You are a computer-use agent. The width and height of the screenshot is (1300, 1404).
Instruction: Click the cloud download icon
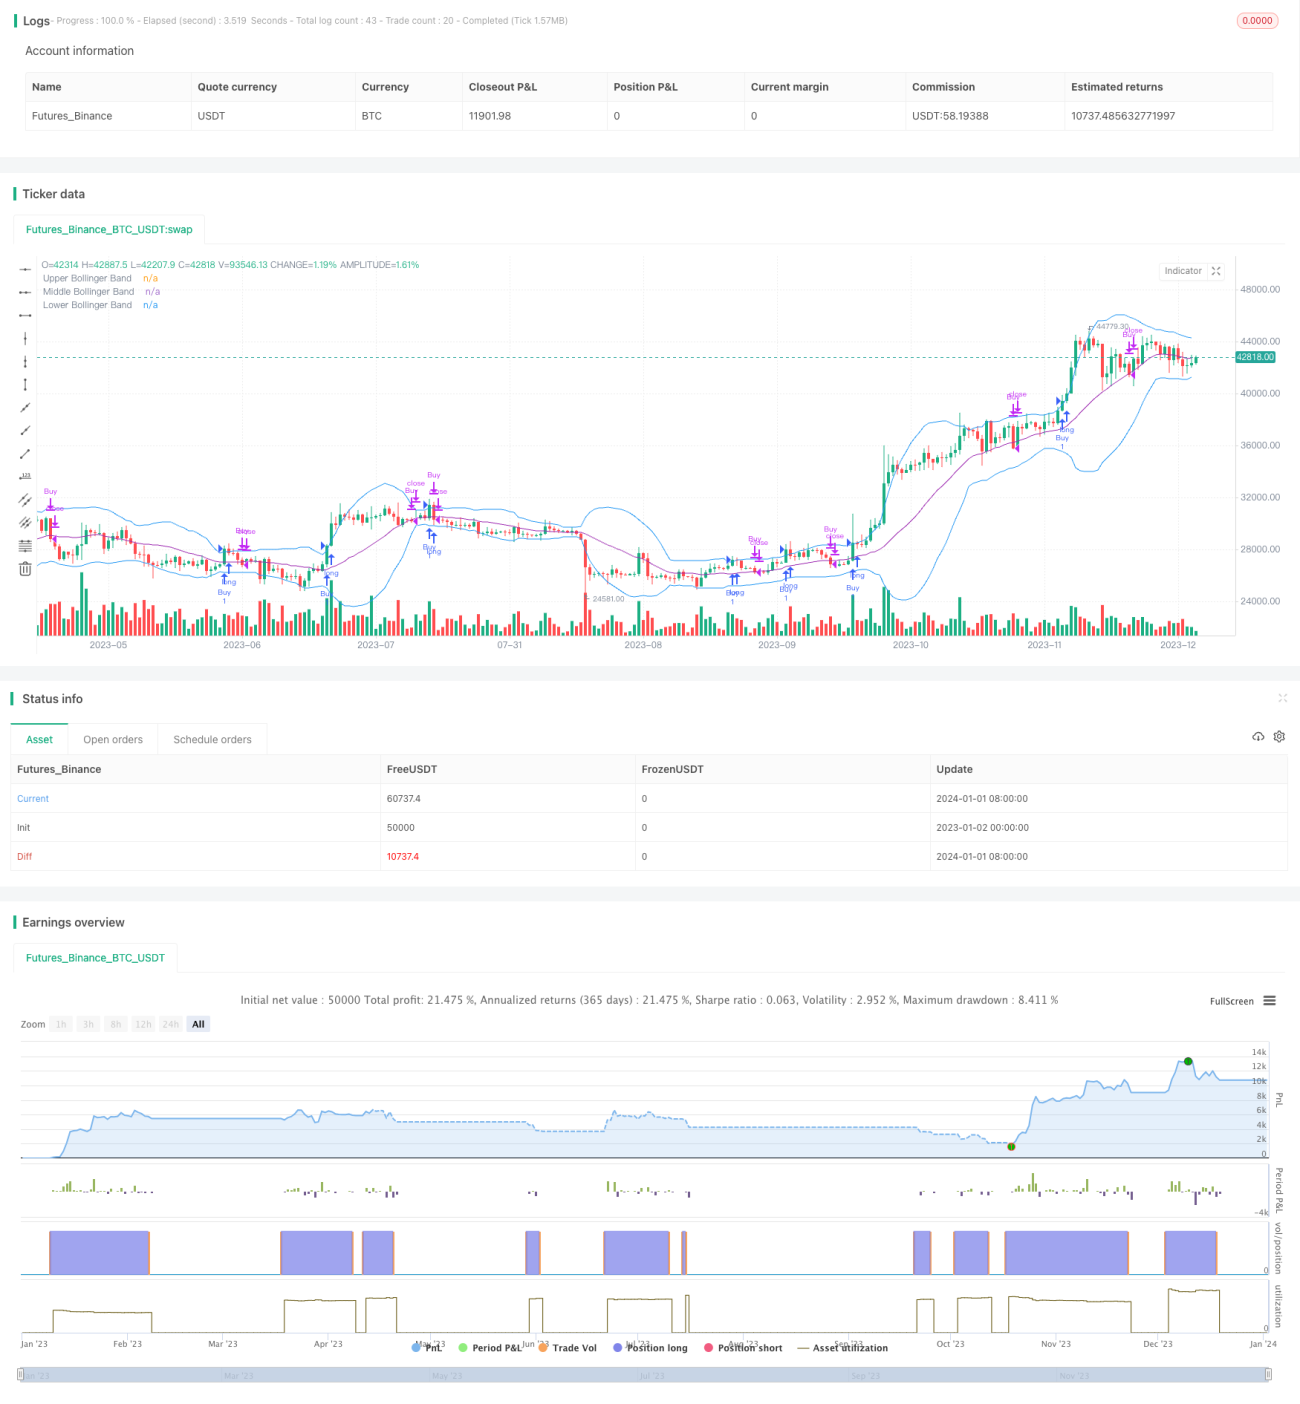(x=1258, y=736)
